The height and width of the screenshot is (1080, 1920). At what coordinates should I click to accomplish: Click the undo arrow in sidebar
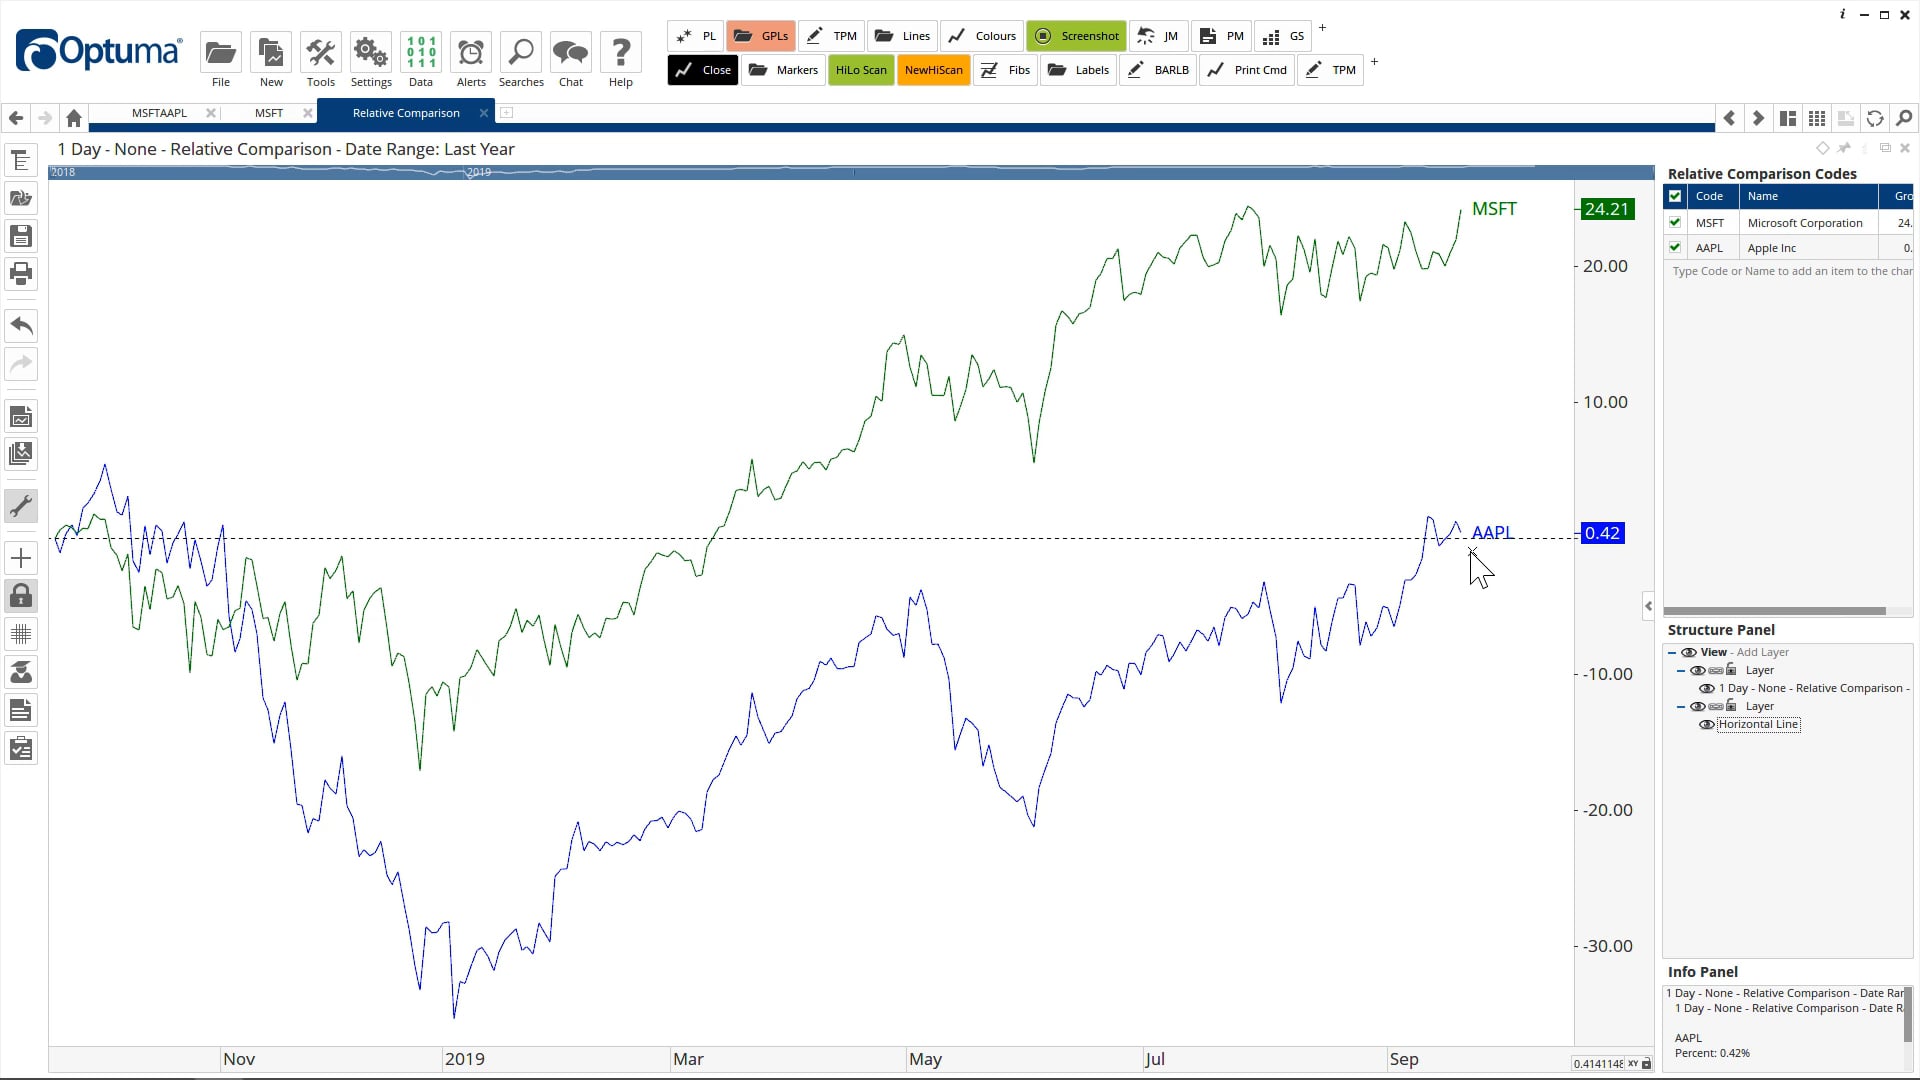point(21,325)
